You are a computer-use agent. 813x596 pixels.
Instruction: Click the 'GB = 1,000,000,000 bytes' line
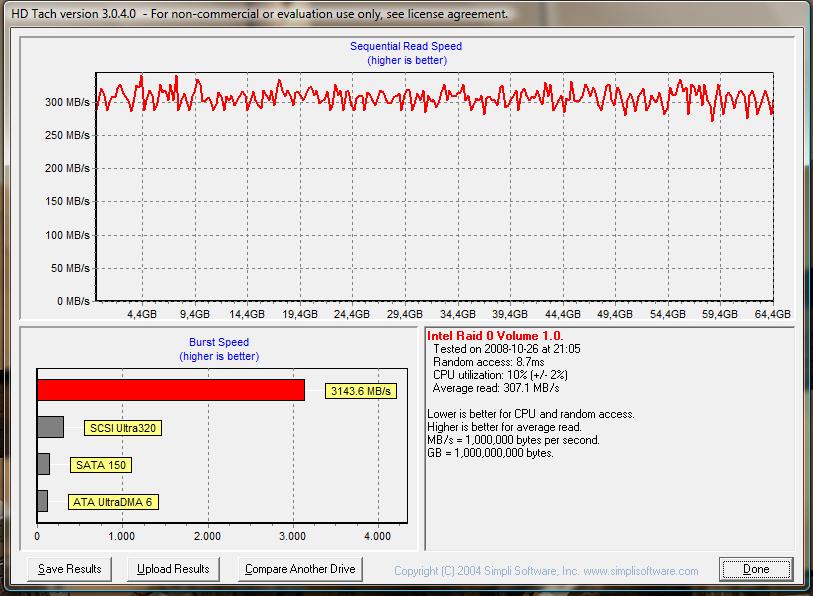pyautogui.click(x=490, y=453)
